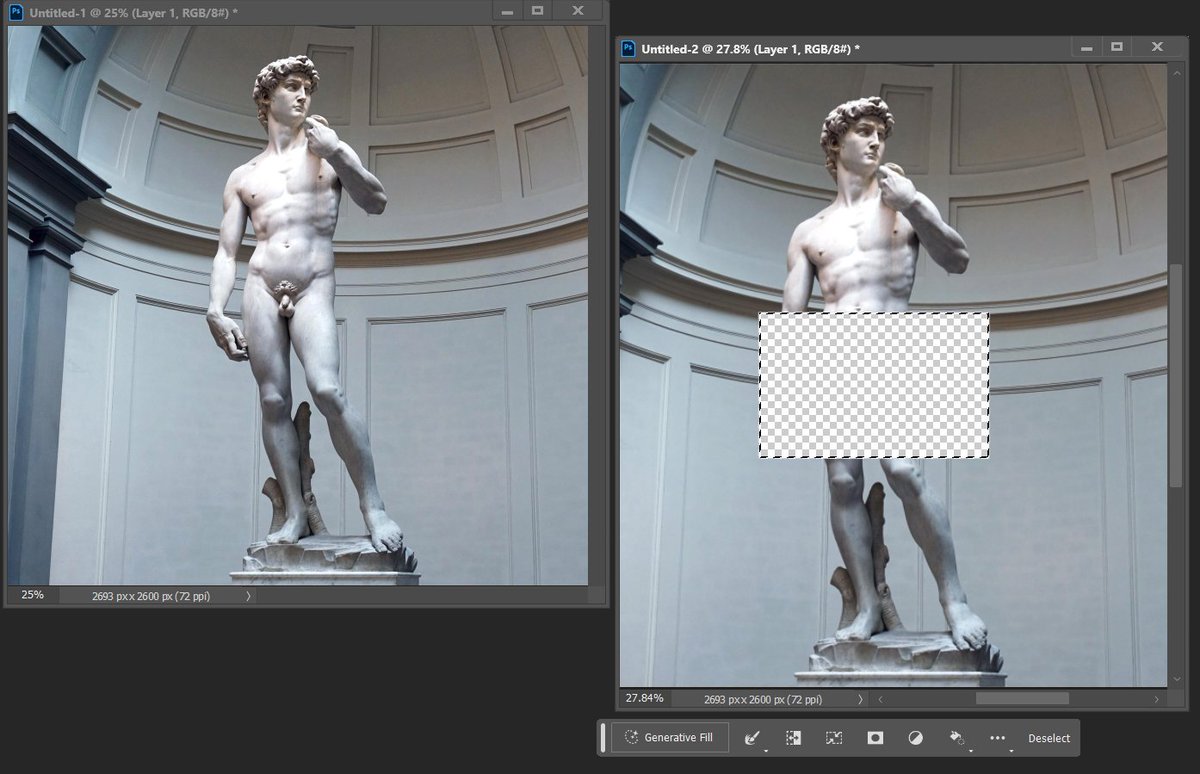Click the Transform Selection icon
The height and width of the screenshot is (774, 1200).
click(x=834, y=738)
